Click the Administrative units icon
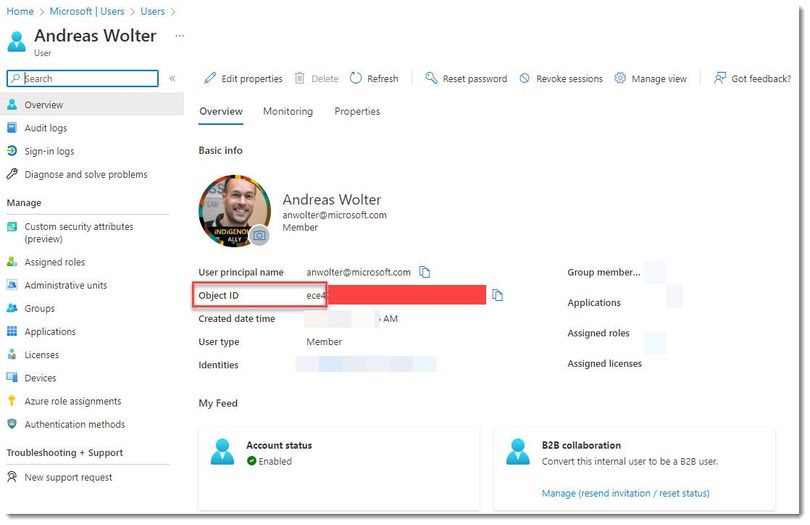 pyautogui.click(x=12, y=285)
